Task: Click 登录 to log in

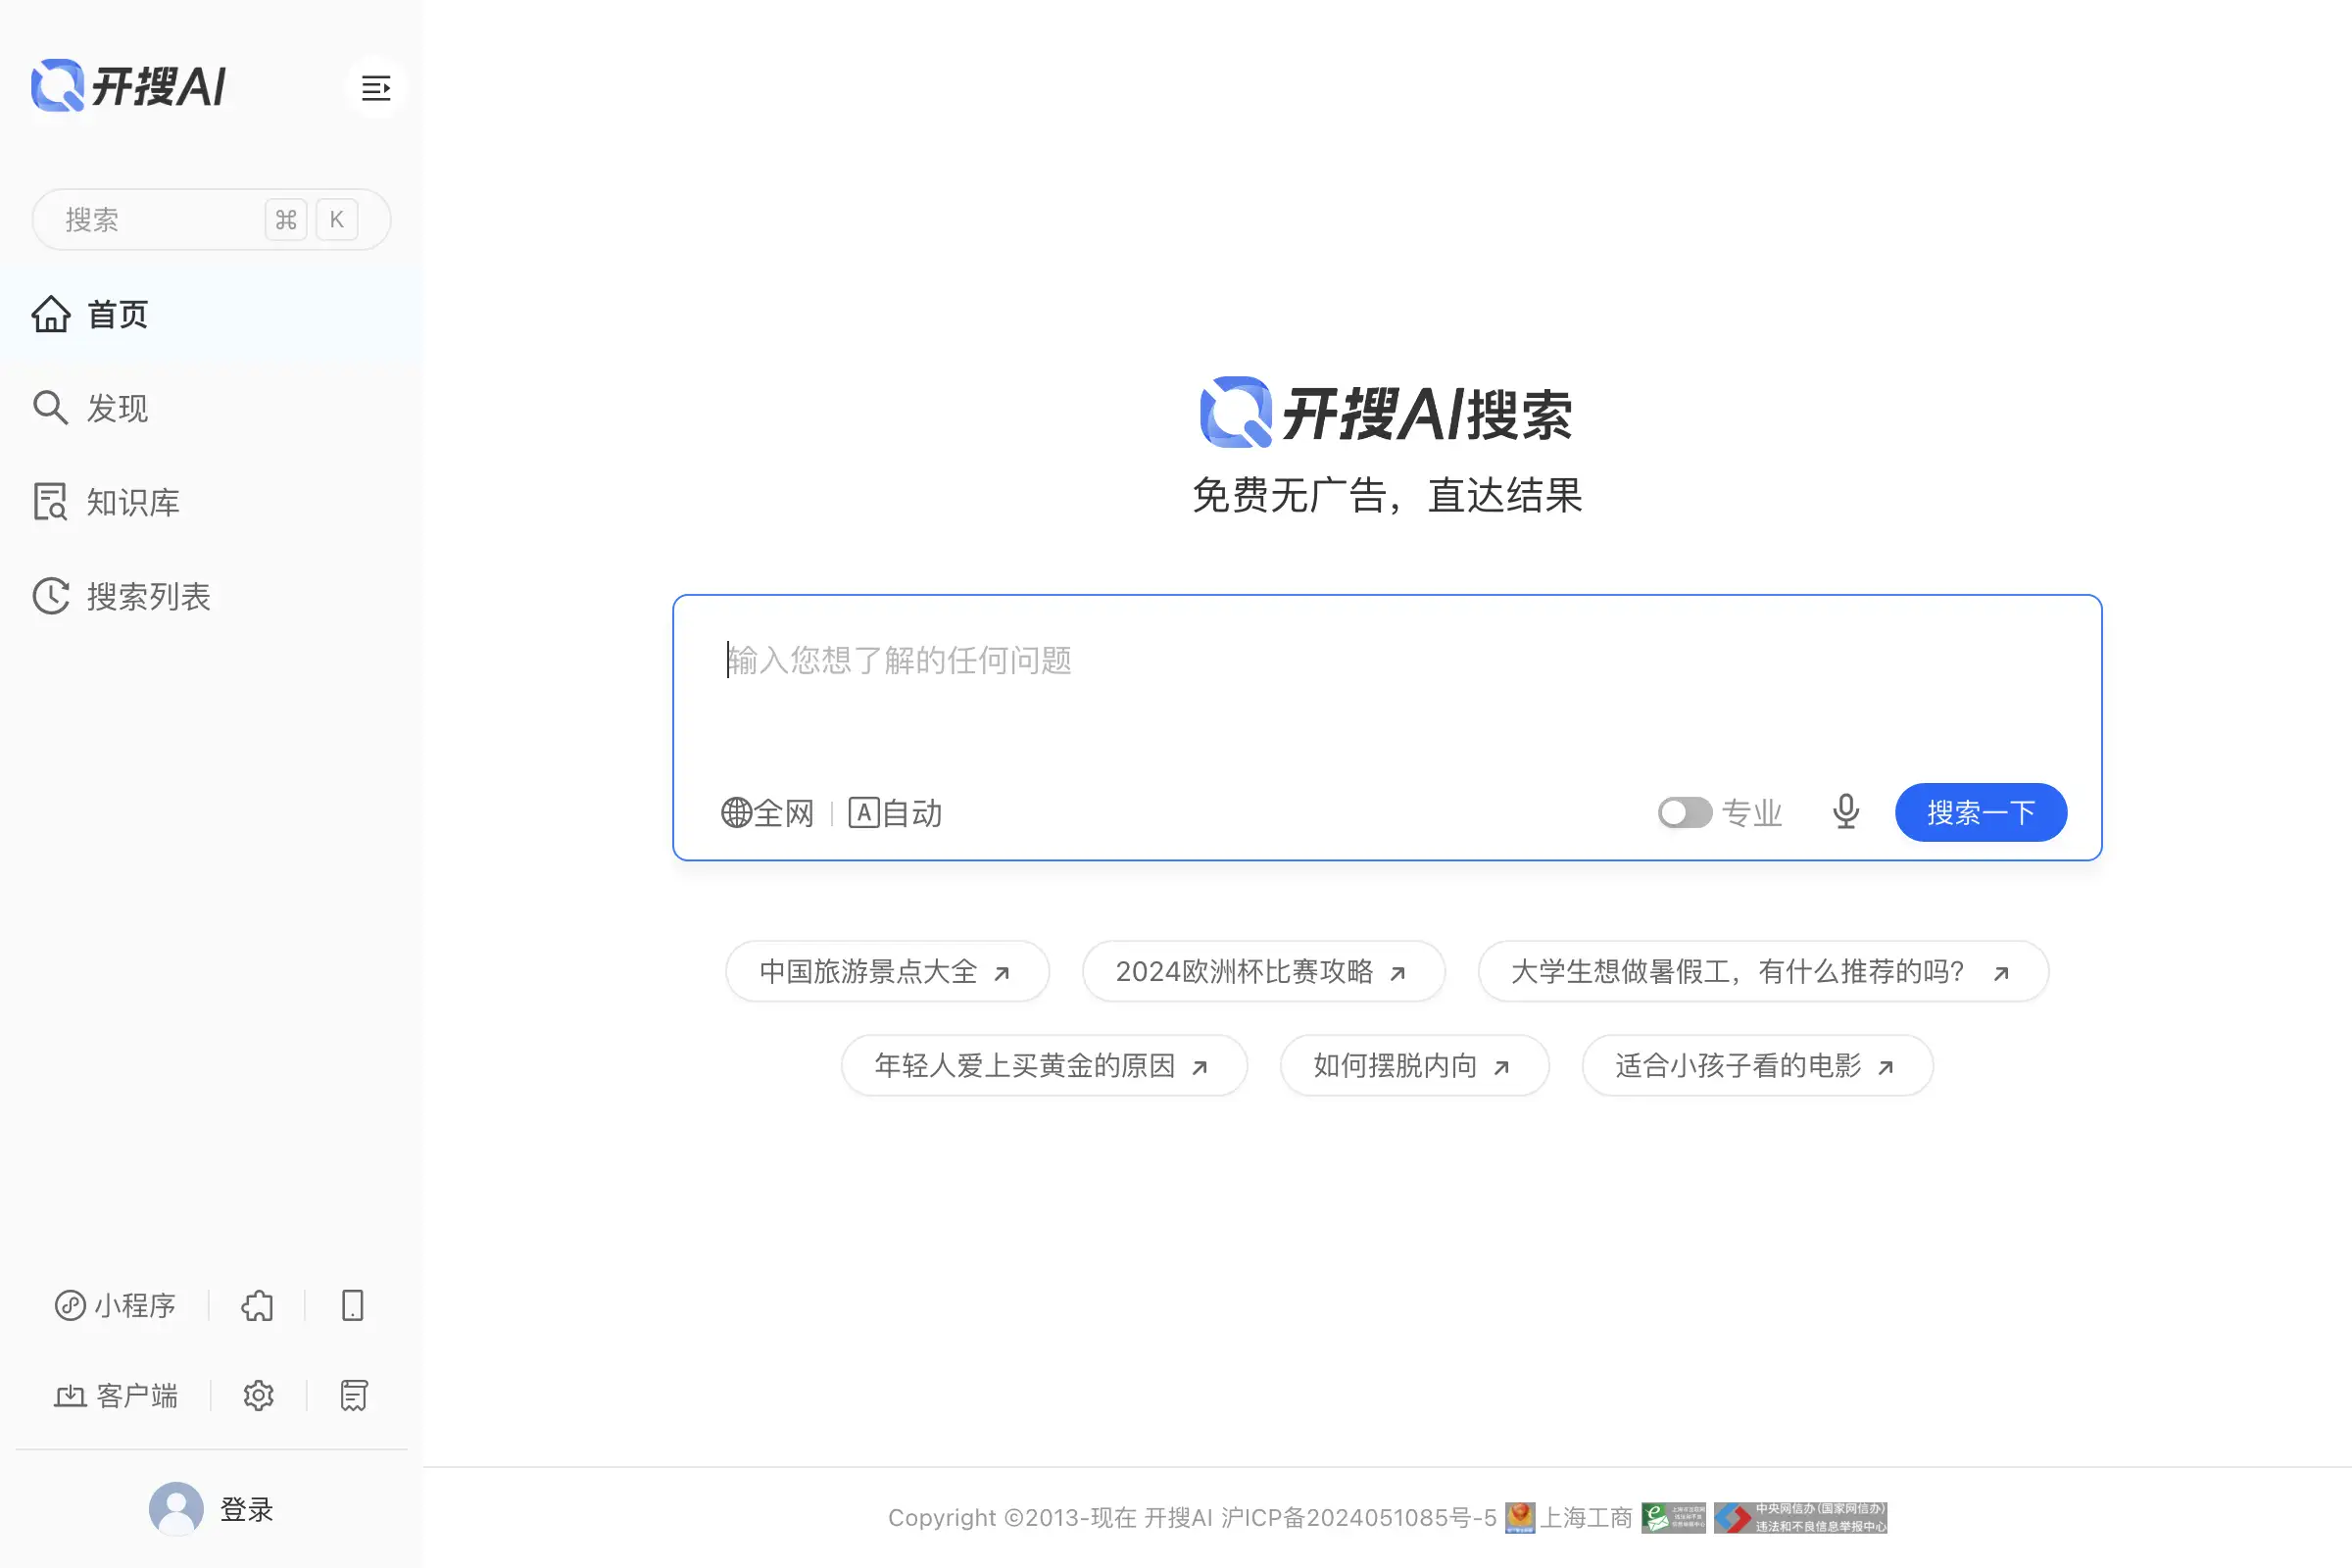Action: [x=246, y=1509]
